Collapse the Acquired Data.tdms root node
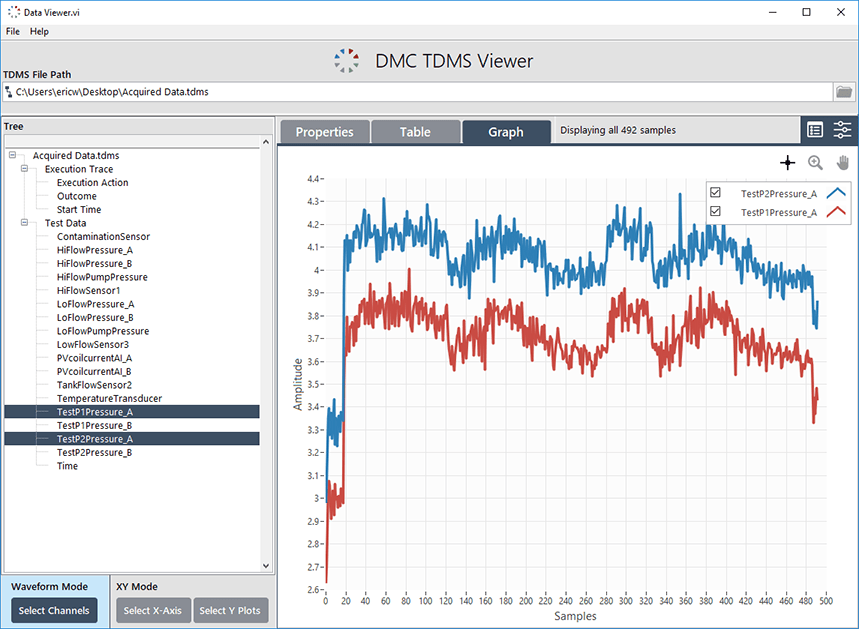The height and width of the screenshot is (629, 859). point(13,155)
